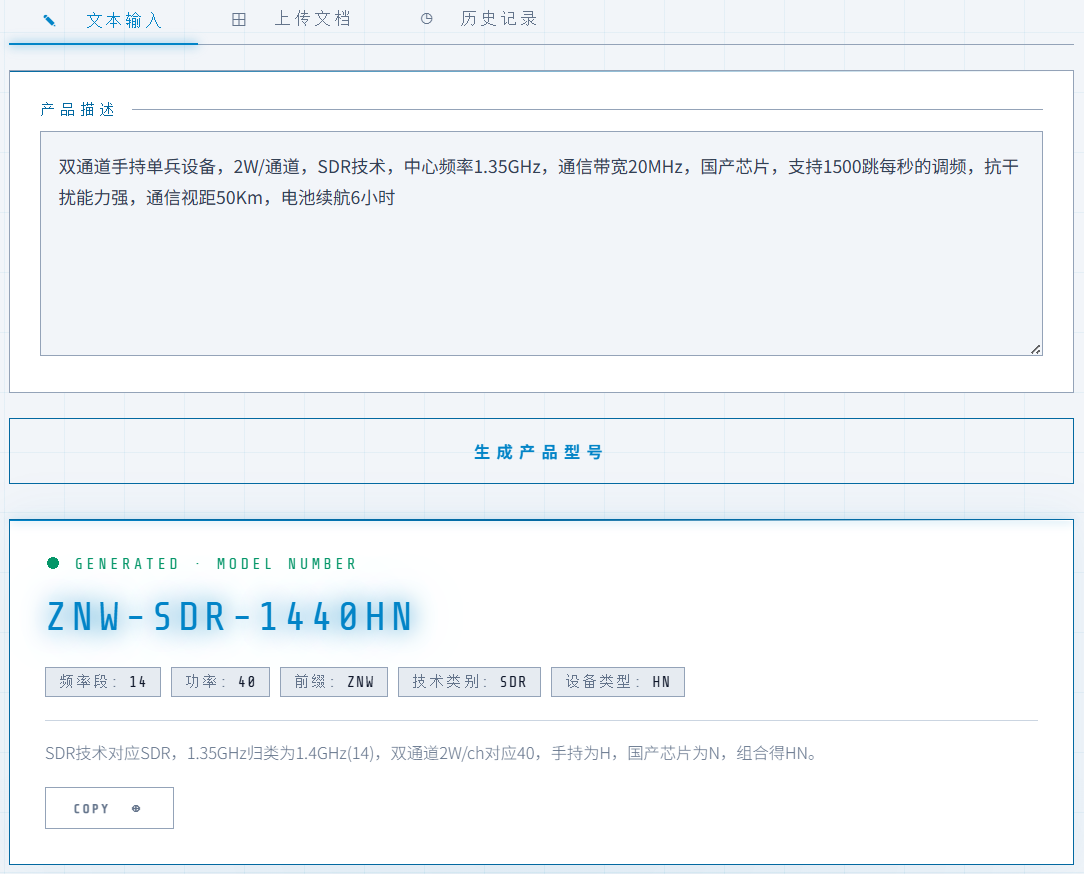Screen dimensions: 1084x874
Task: Click the green status dot by GENERATED
Action: point(53,563)
